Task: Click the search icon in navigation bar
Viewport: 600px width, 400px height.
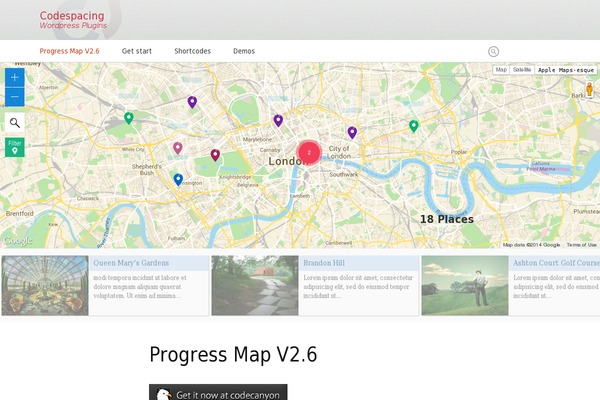Action: coord(493,51)
